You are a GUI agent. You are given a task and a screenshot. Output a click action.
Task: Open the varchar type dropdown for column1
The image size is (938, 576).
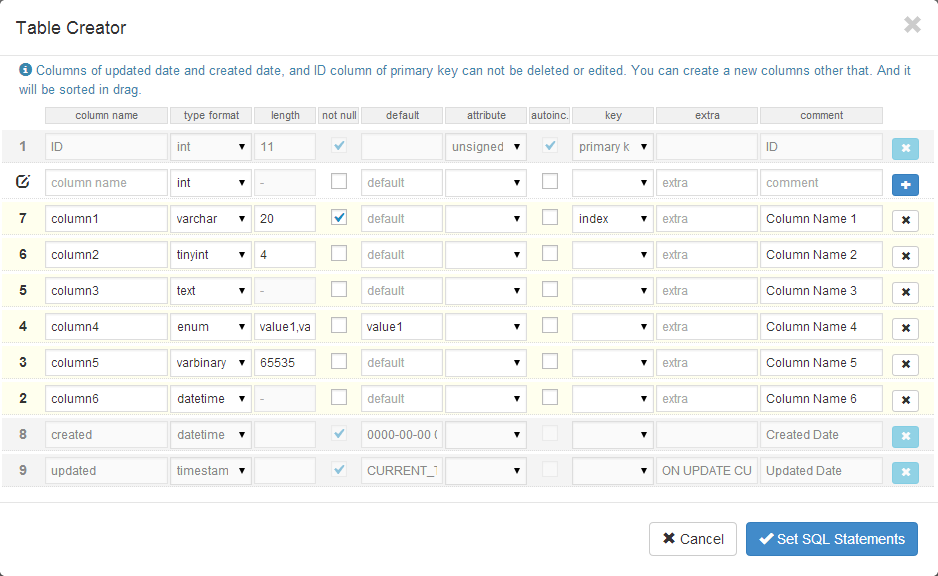[210, 219]
